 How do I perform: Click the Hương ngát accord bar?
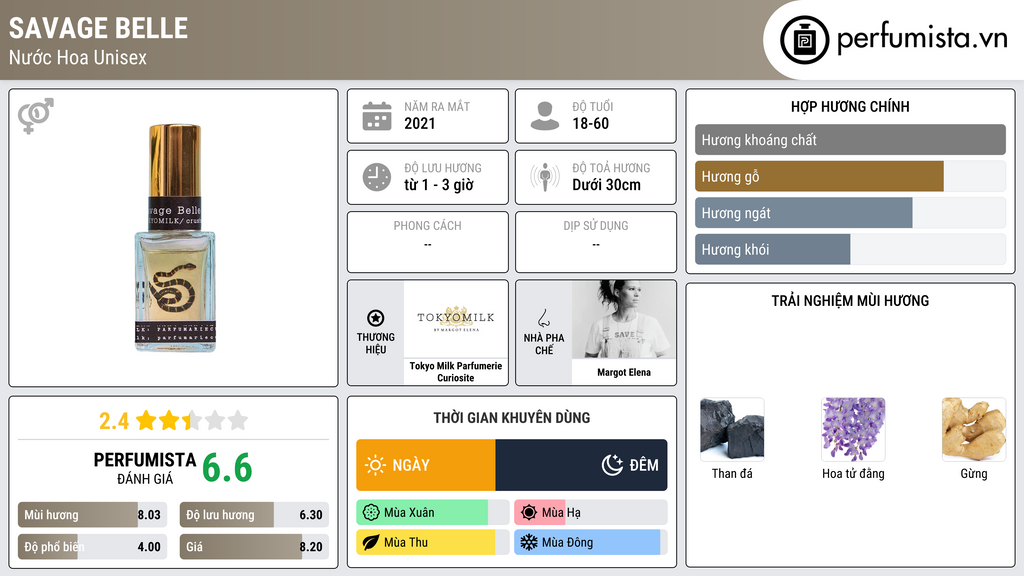(x=850, y=213)
